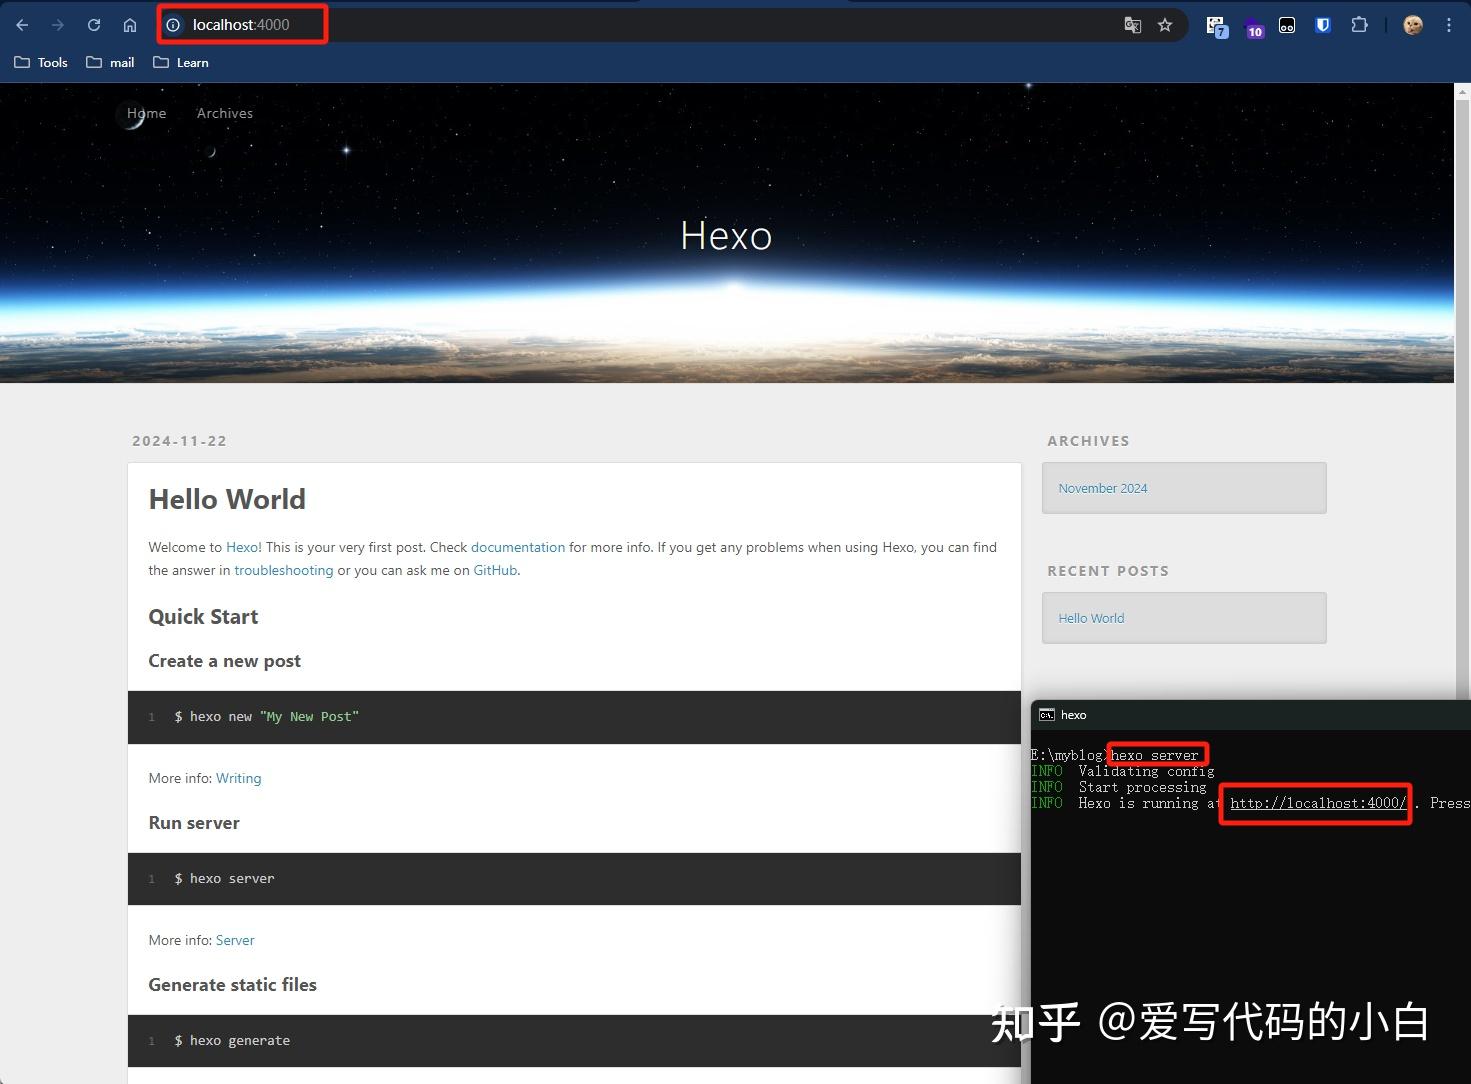Viewport: 1471px width, 1084px height.
Task: Switch to the Archives nav item
Action: click(224, 113)
